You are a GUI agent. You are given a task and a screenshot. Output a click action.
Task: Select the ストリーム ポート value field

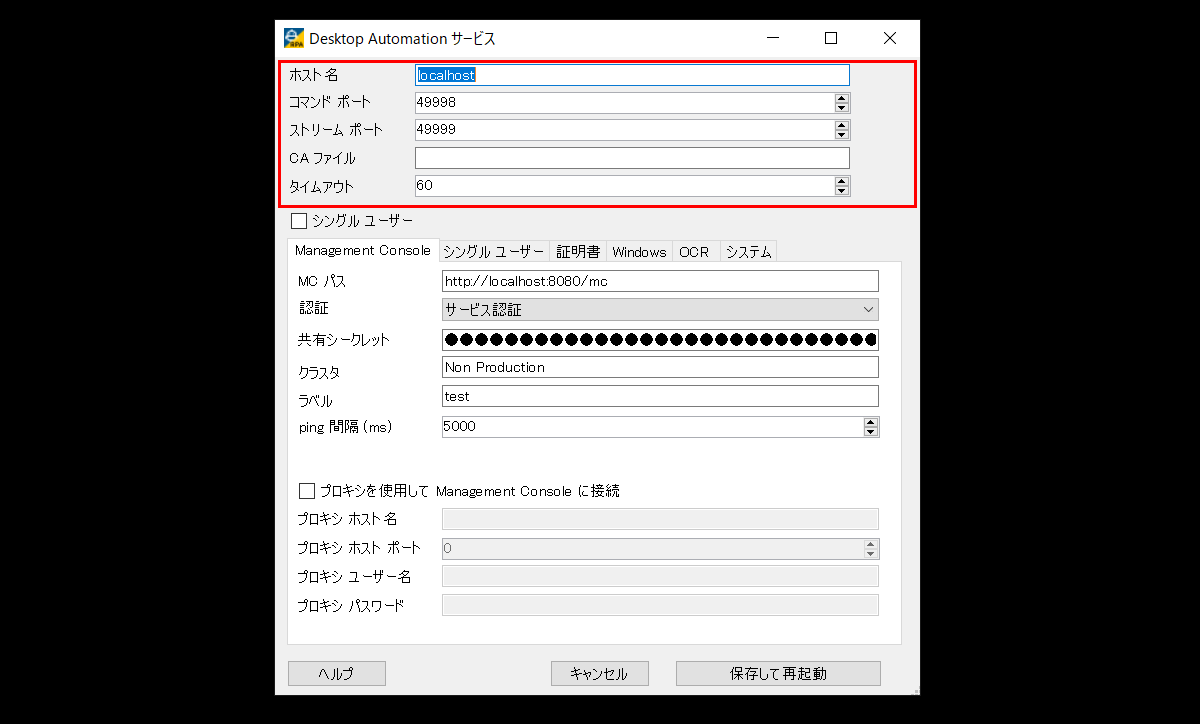click(625, 130)
